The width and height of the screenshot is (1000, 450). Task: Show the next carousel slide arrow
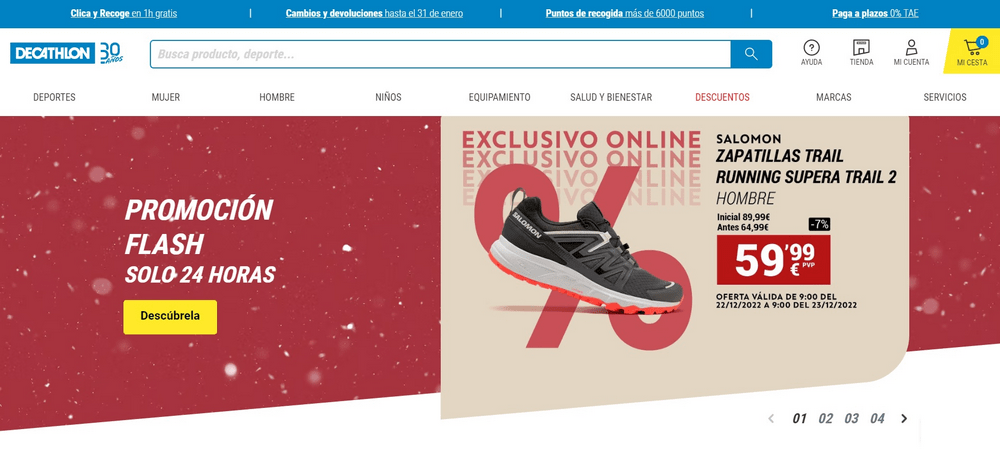904,419
